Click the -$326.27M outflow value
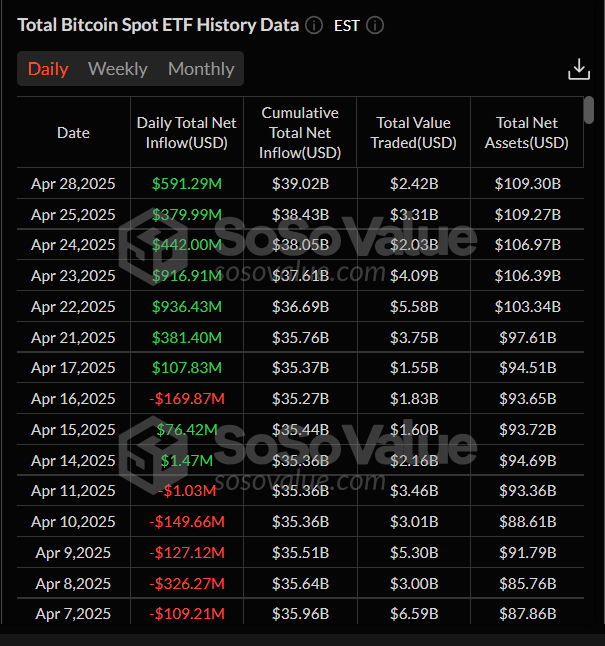This screenshot has height=646, width=605. click(x=188, y=583)
